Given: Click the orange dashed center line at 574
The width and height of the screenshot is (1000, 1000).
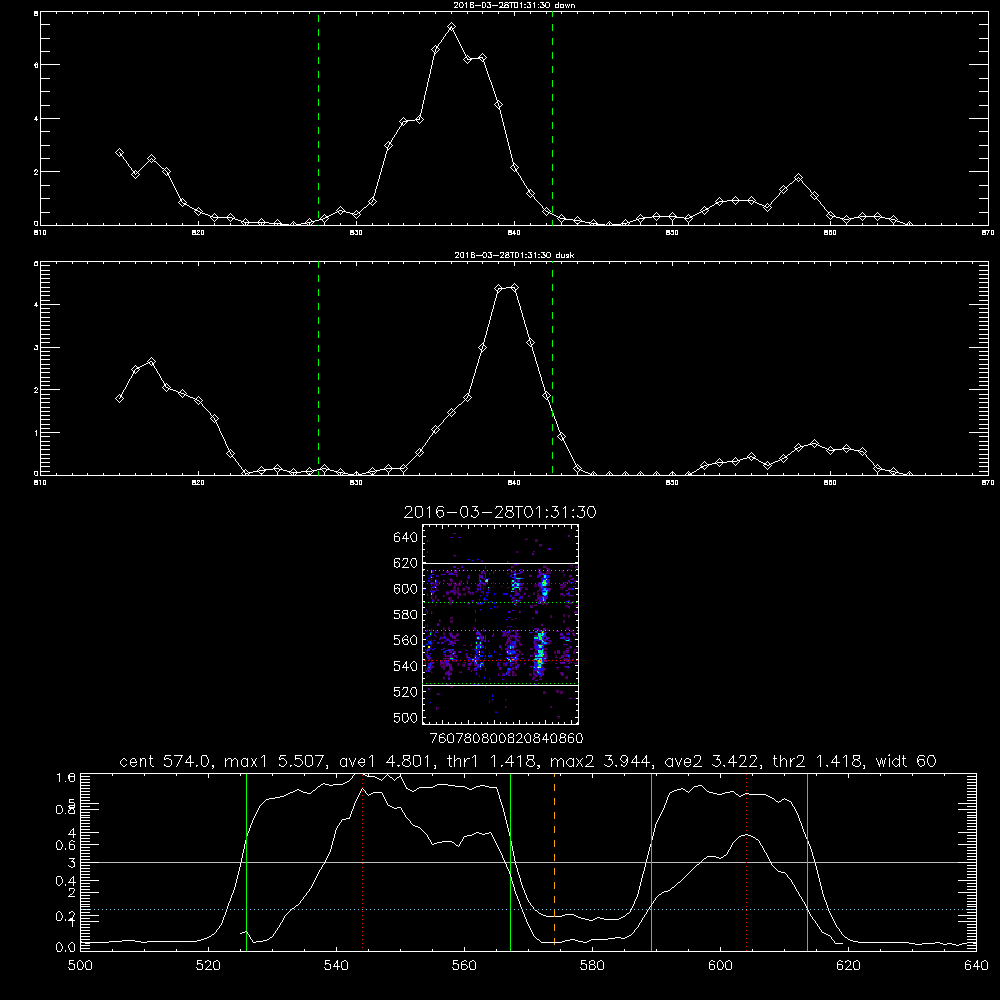Looking at the screenshot, I should (554, 861).
